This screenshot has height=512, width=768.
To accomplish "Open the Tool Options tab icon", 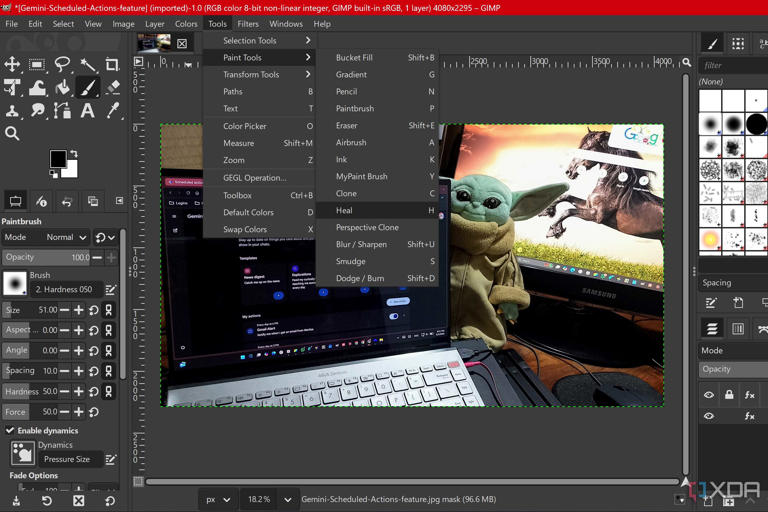I will pyautogui.click(x=15, y=201).
